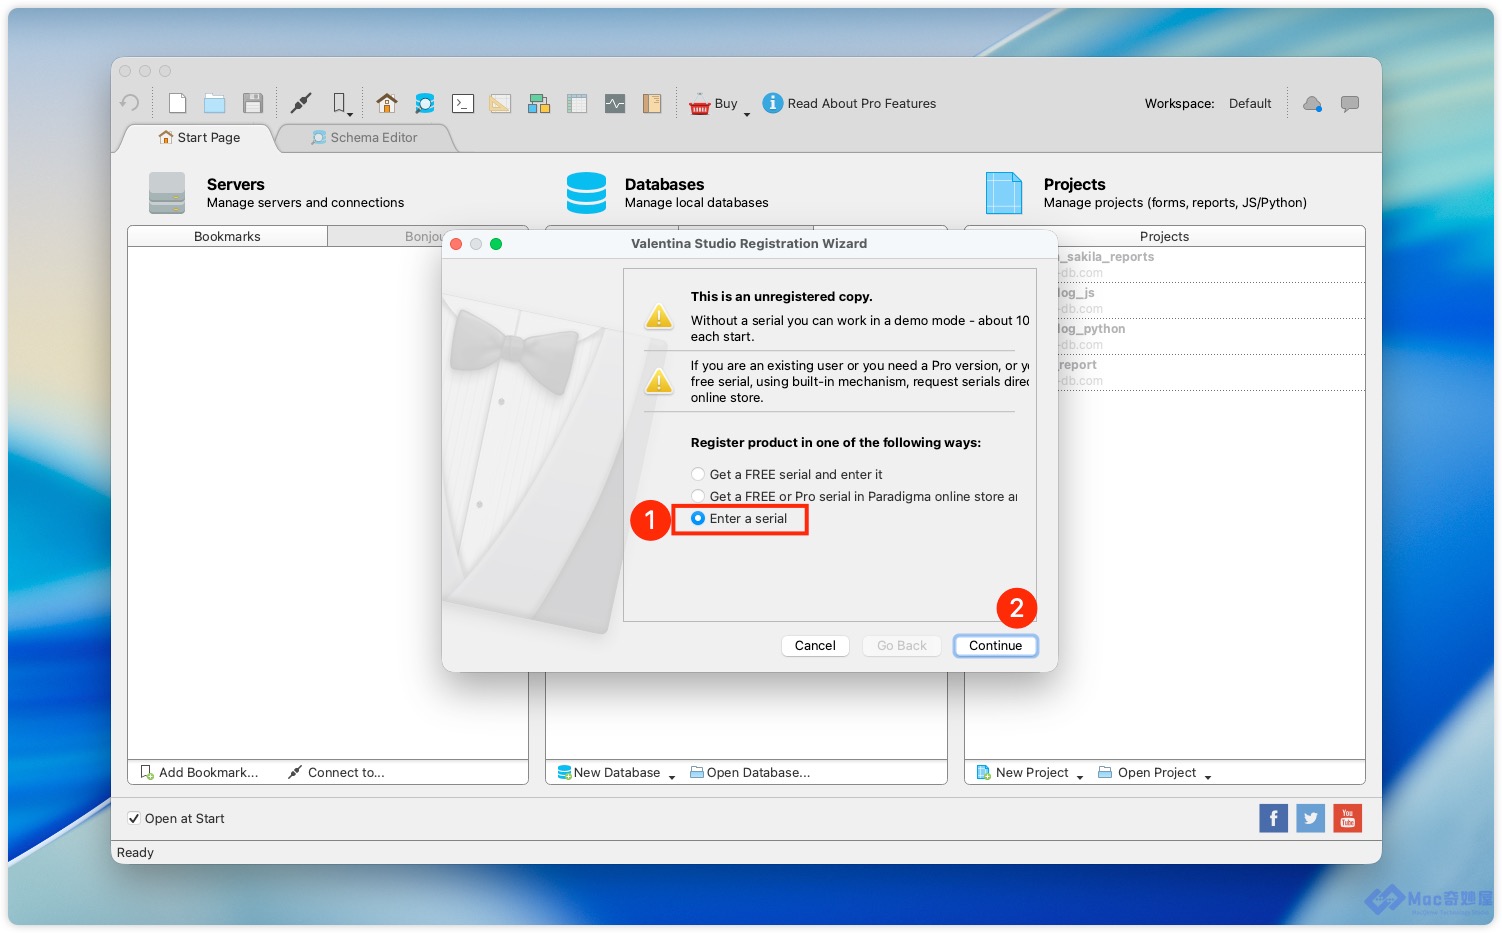Open the SQL console terminal icon

[x=463, y=103]
